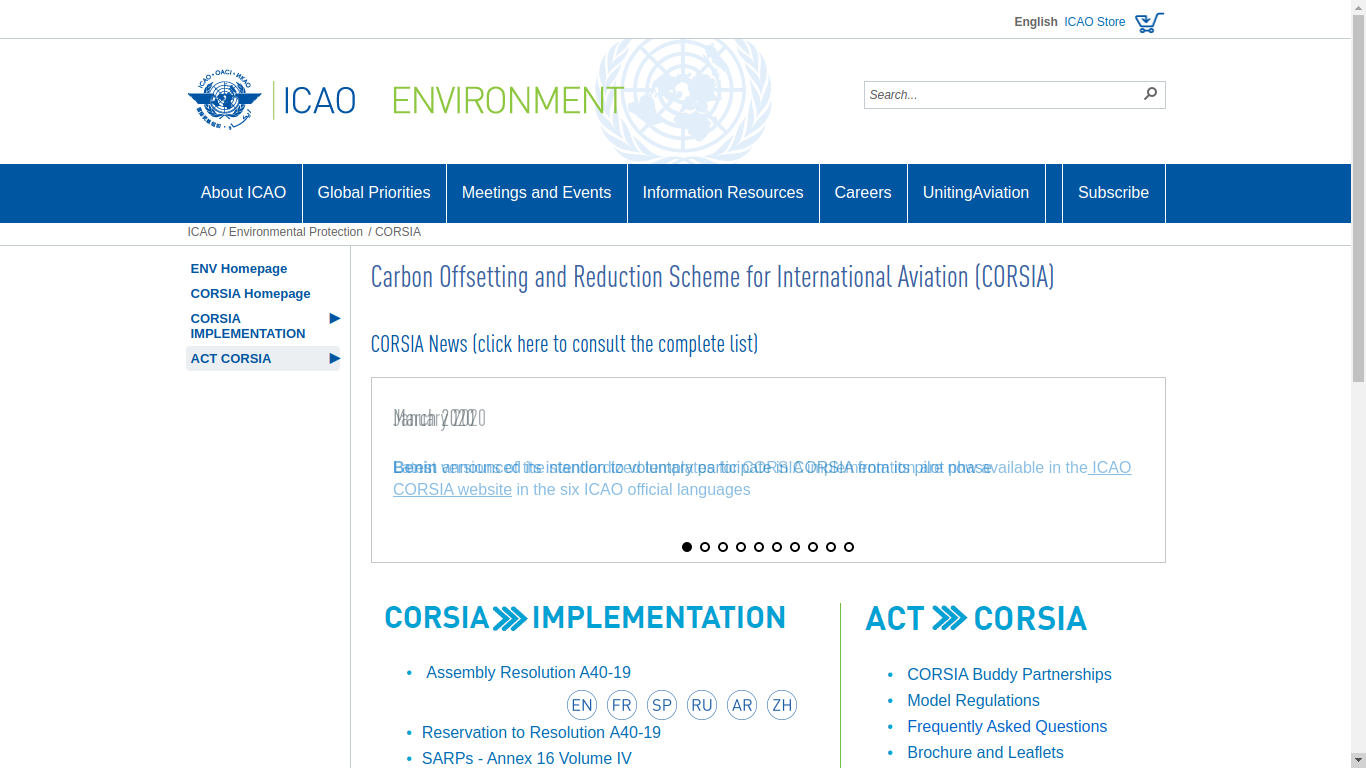This screenshot has width=1366, height=768.
Task: Select the AR language circle icon
Action: 742,705
